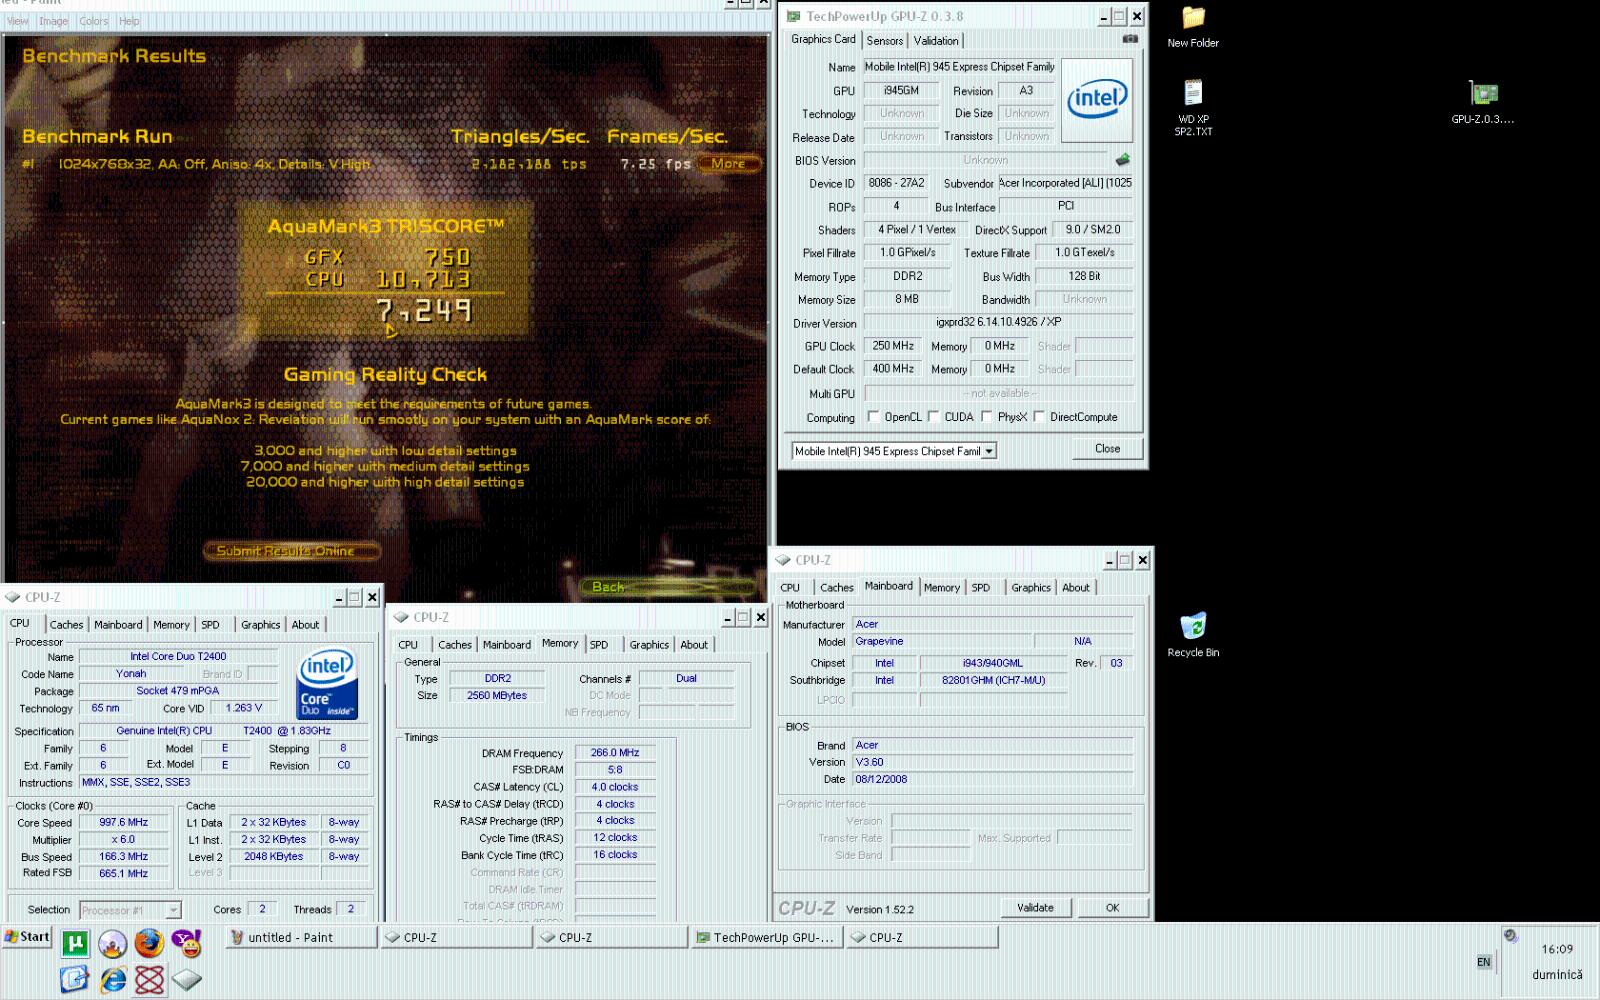
Task: Click the BIOS date 08/12/2008 value
Action: (x=992, y=779)
